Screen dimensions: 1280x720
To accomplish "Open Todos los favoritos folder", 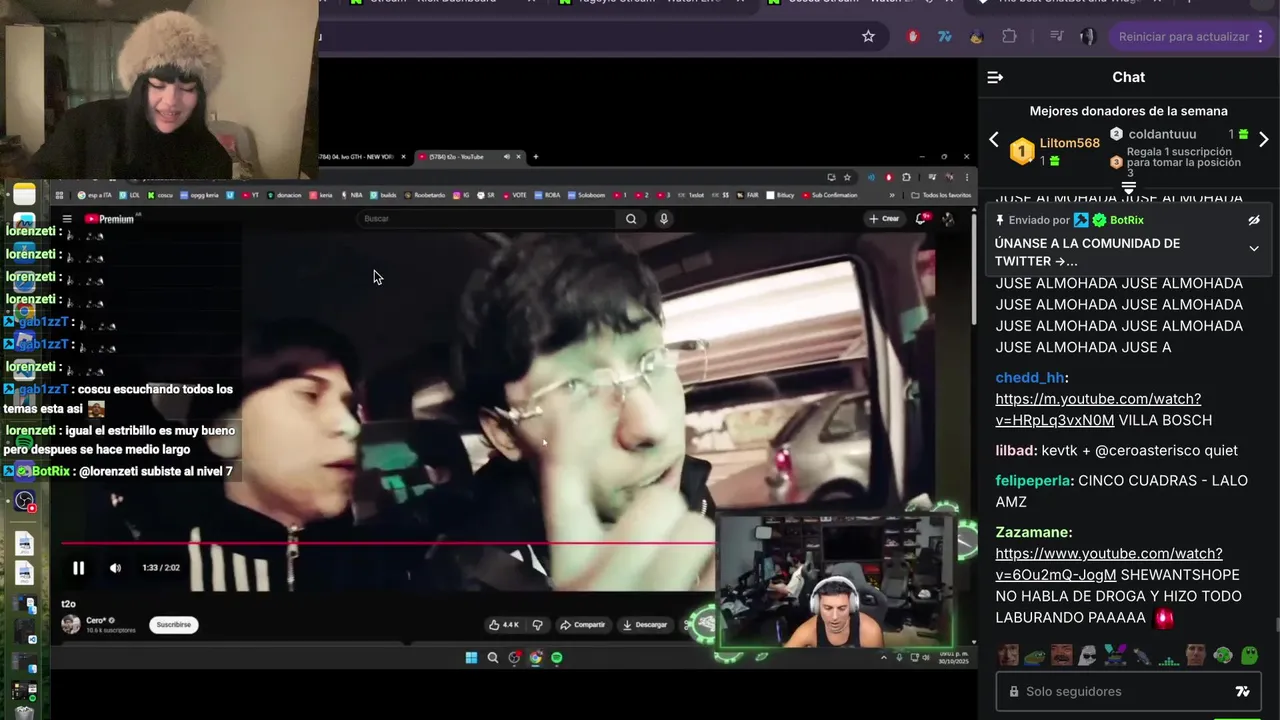I will [940, 195].
